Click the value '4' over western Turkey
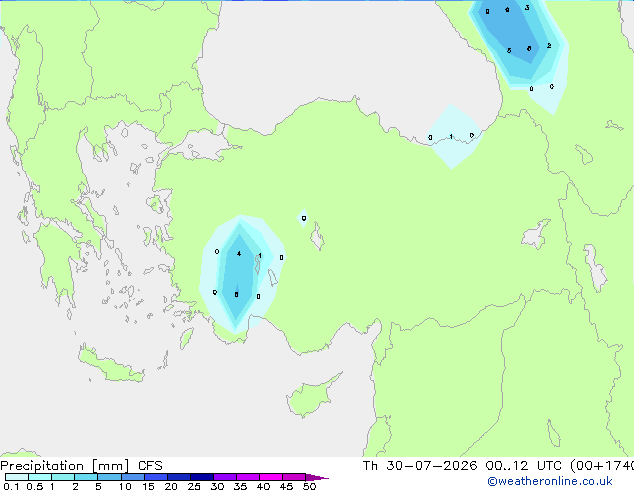The width and height of the screenshot is (634, 490). [239, 253]
